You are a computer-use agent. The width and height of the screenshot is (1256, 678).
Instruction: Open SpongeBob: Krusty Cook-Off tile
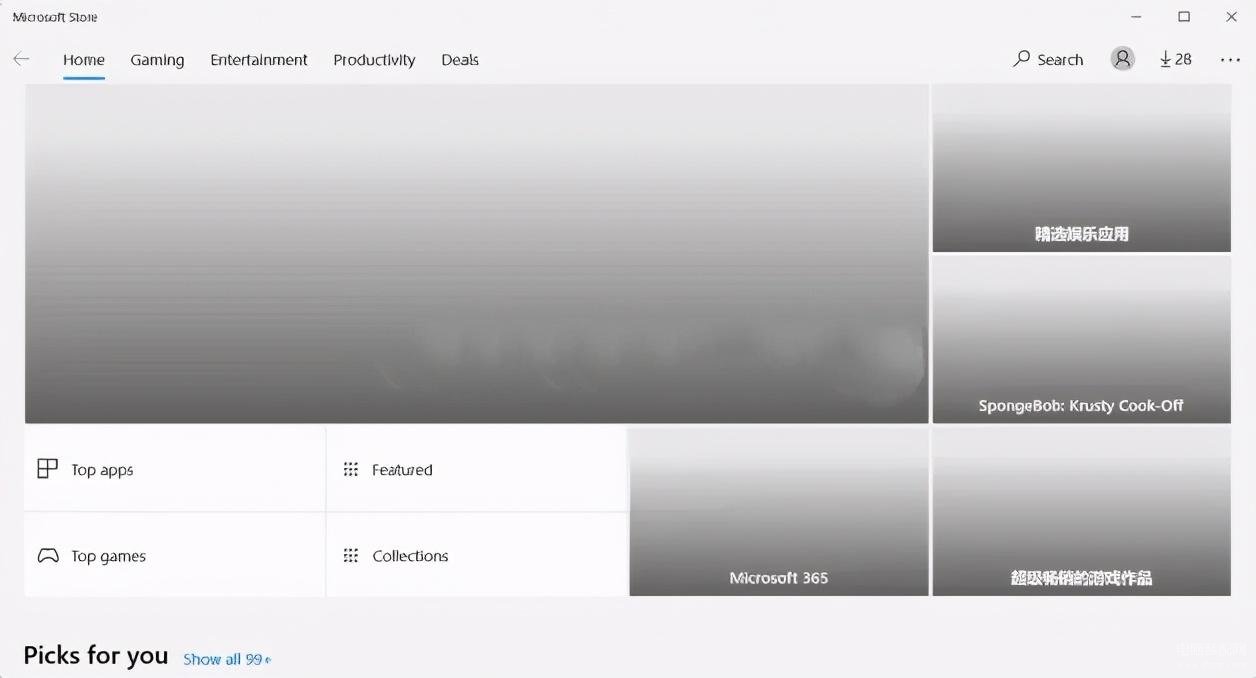point(1081,339)
